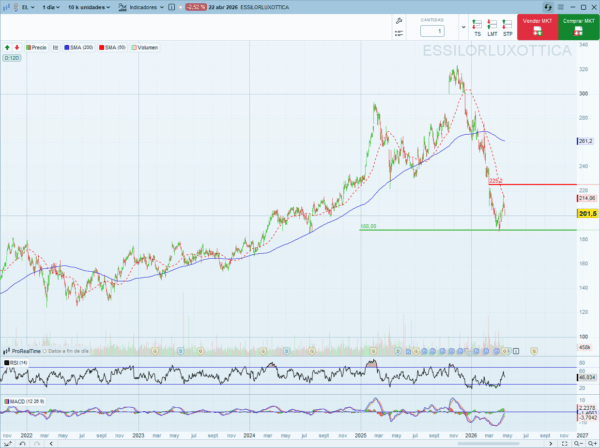
Task: Toggle SMA (200) indicator visibility
Action: pos(78,47)
